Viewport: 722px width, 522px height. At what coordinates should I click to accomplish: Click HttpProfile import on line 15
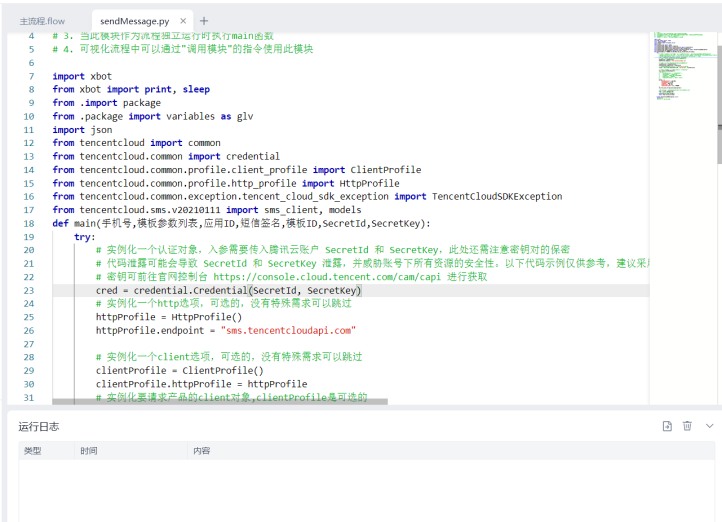pos(369,183)
